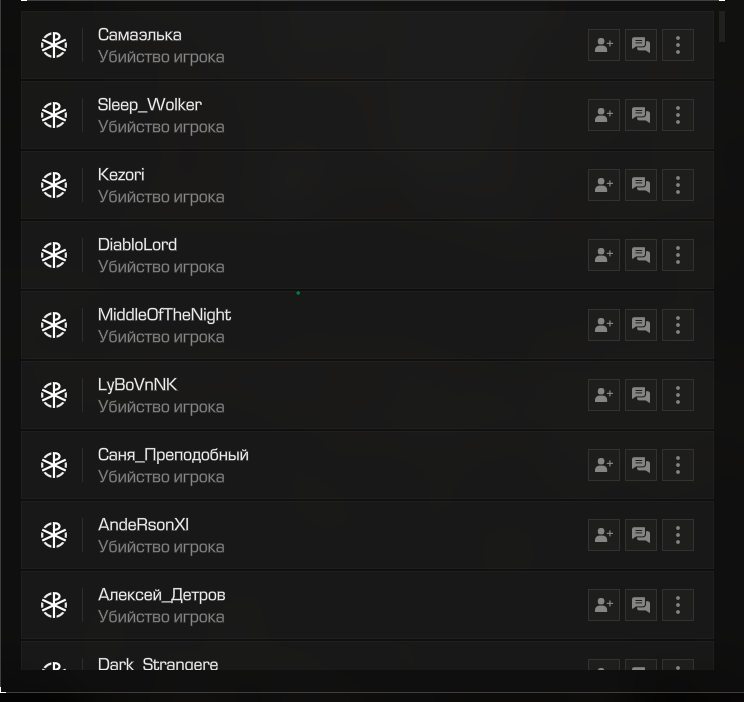
Task: Click the faction emblem beside DiabloLord
Action: pyautogui.click(x=54, y=255)
